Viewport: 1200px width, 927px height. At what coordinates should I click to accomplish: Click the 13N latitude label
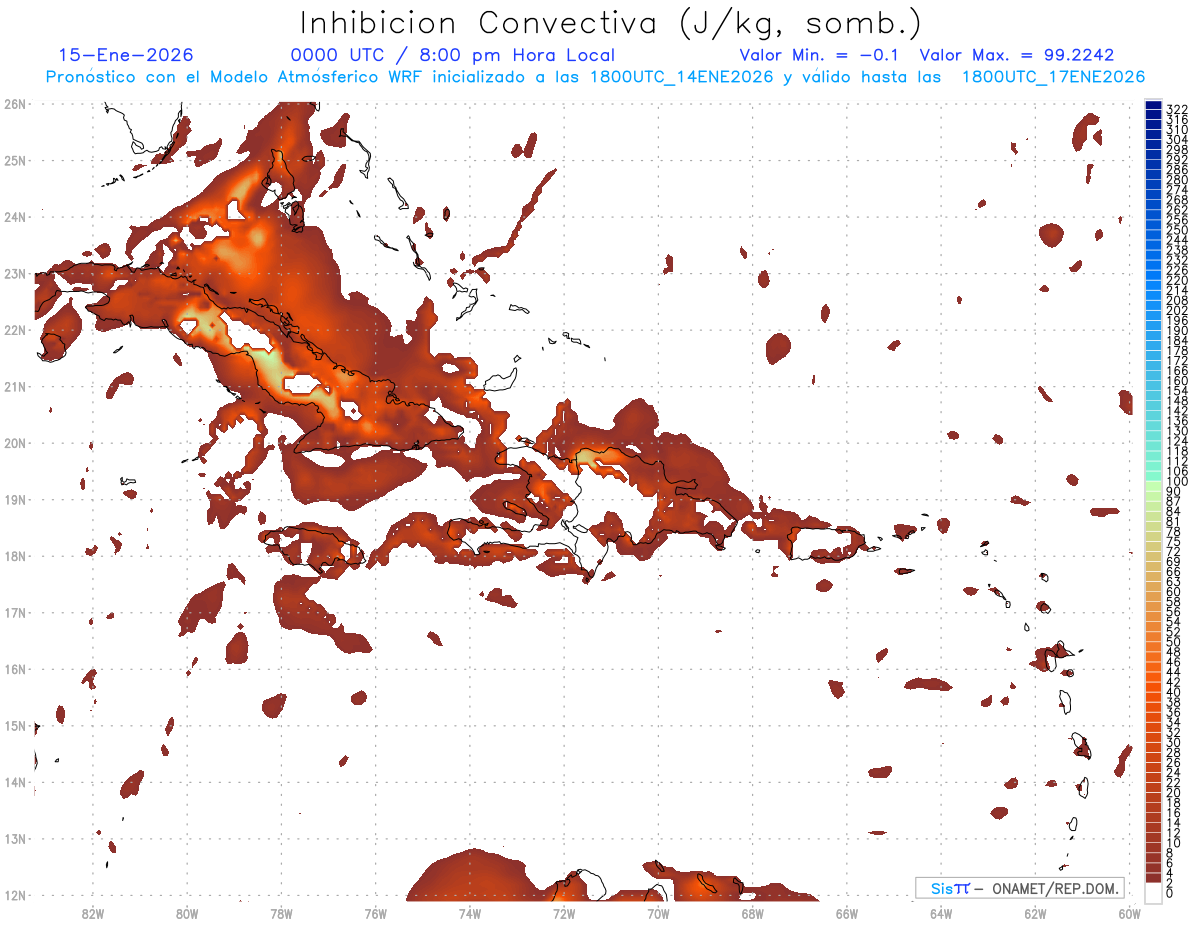14,838
